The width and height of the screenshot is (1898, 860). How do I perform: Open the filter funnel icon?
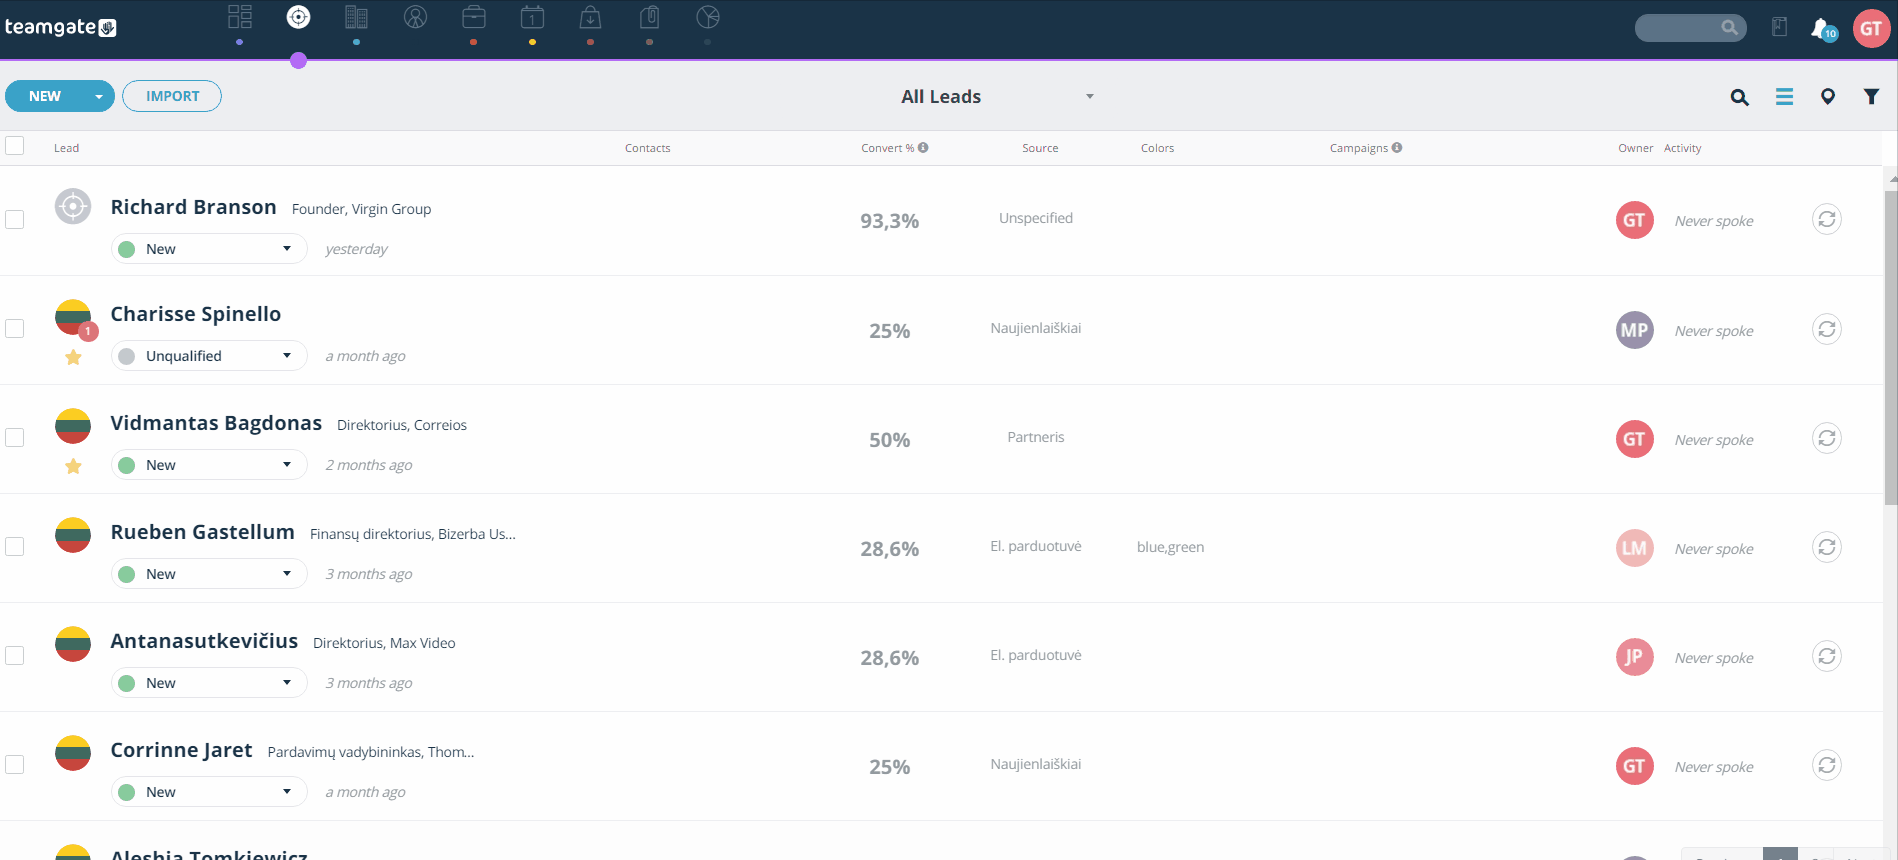click(1871, 97)
